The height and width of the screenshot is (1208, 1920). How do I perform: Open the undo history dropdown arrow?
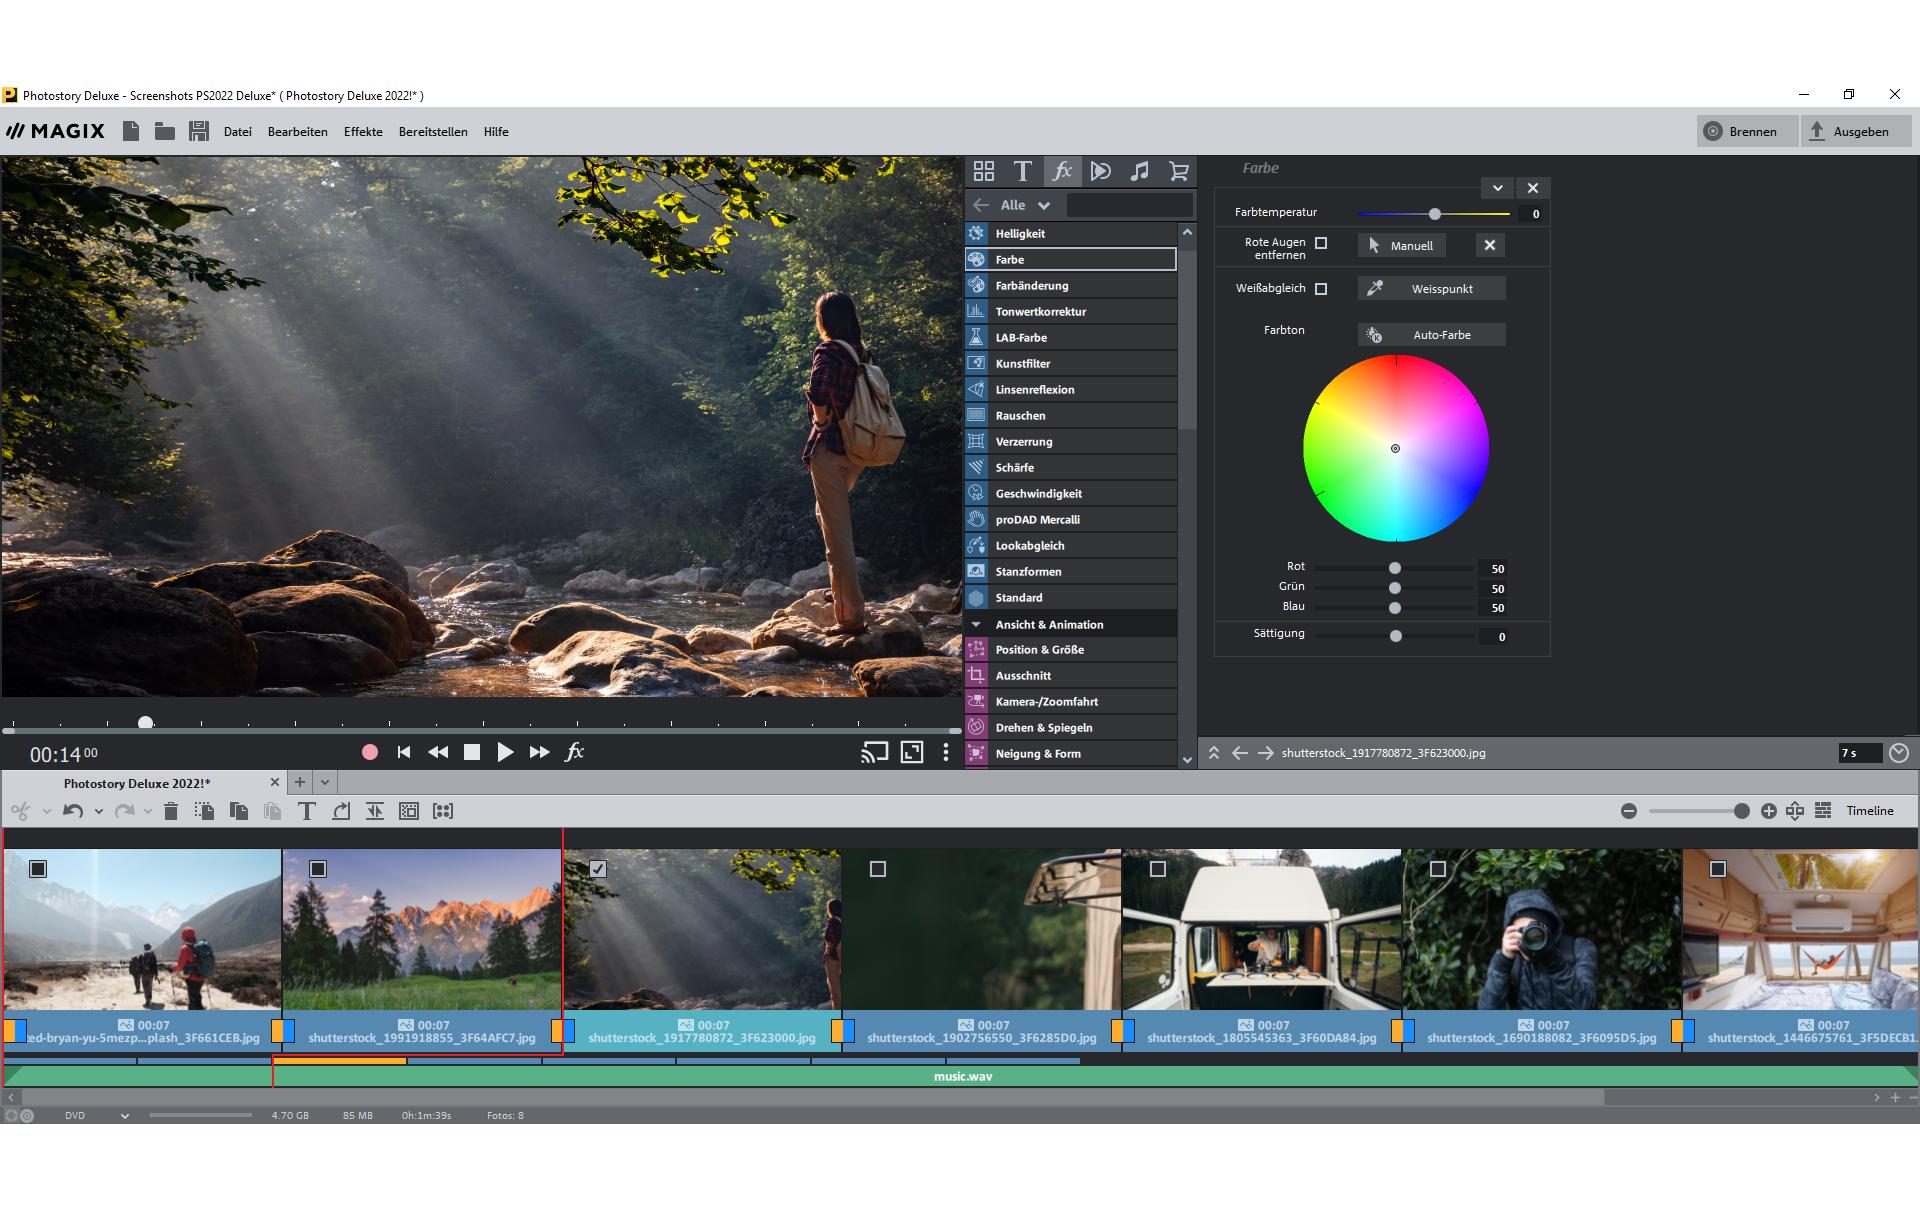coord(99,812)
